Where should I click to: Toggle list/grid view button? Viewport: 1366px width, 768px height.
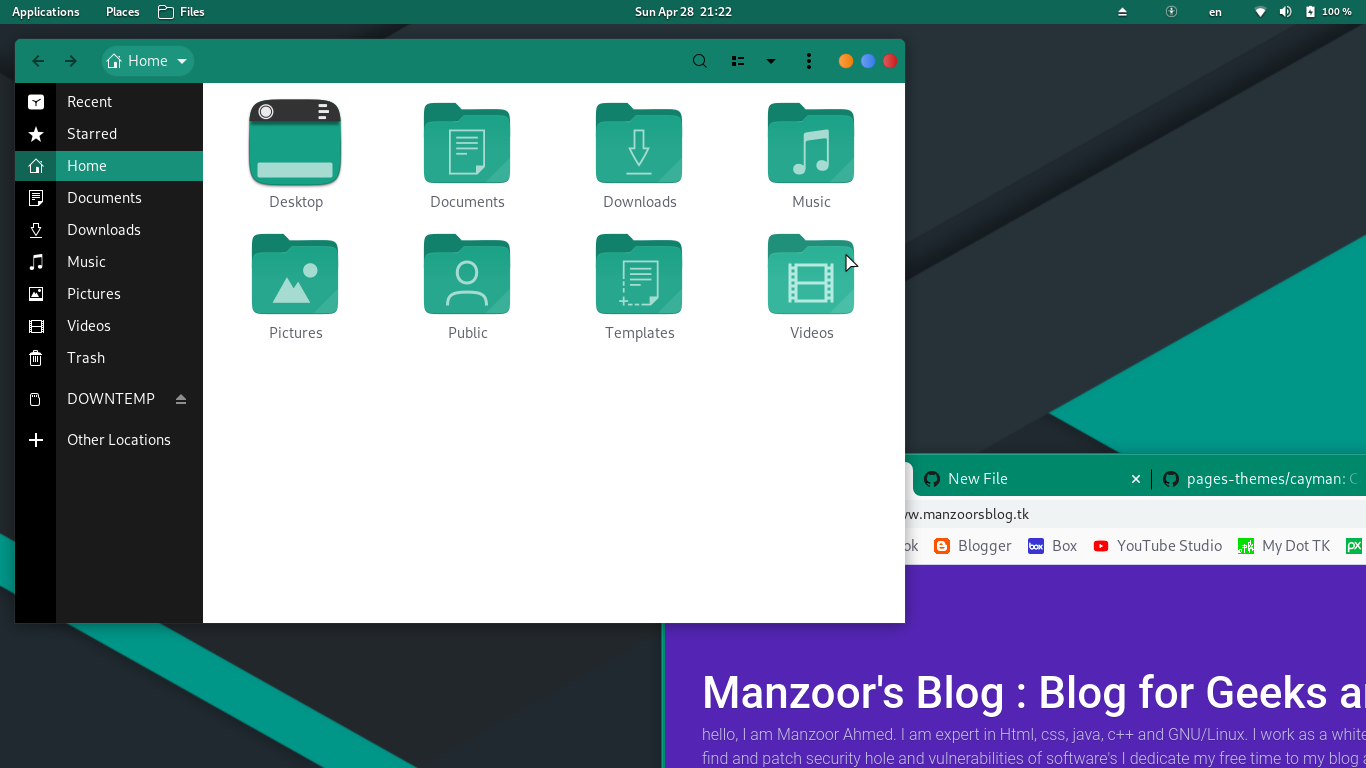tap(738, 61)
